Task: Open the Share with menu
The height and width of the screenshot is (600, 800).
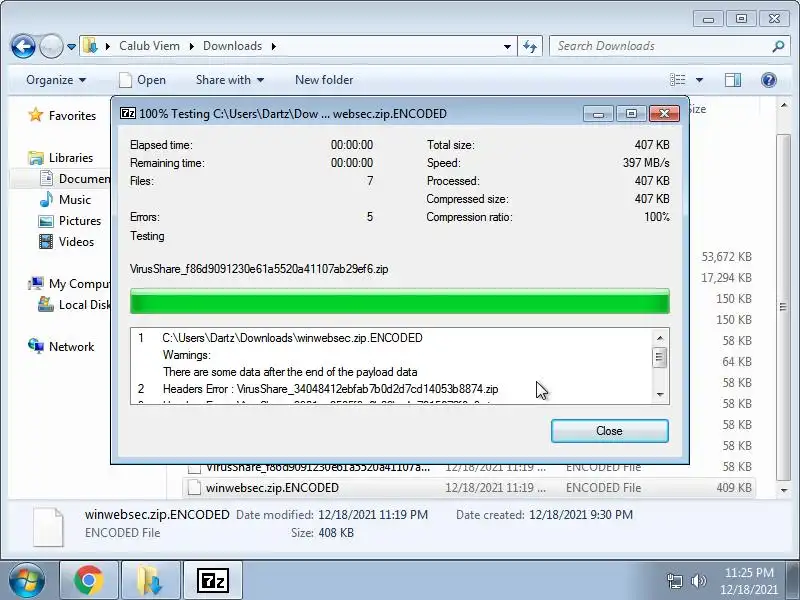Action: (x=230, y=80)
